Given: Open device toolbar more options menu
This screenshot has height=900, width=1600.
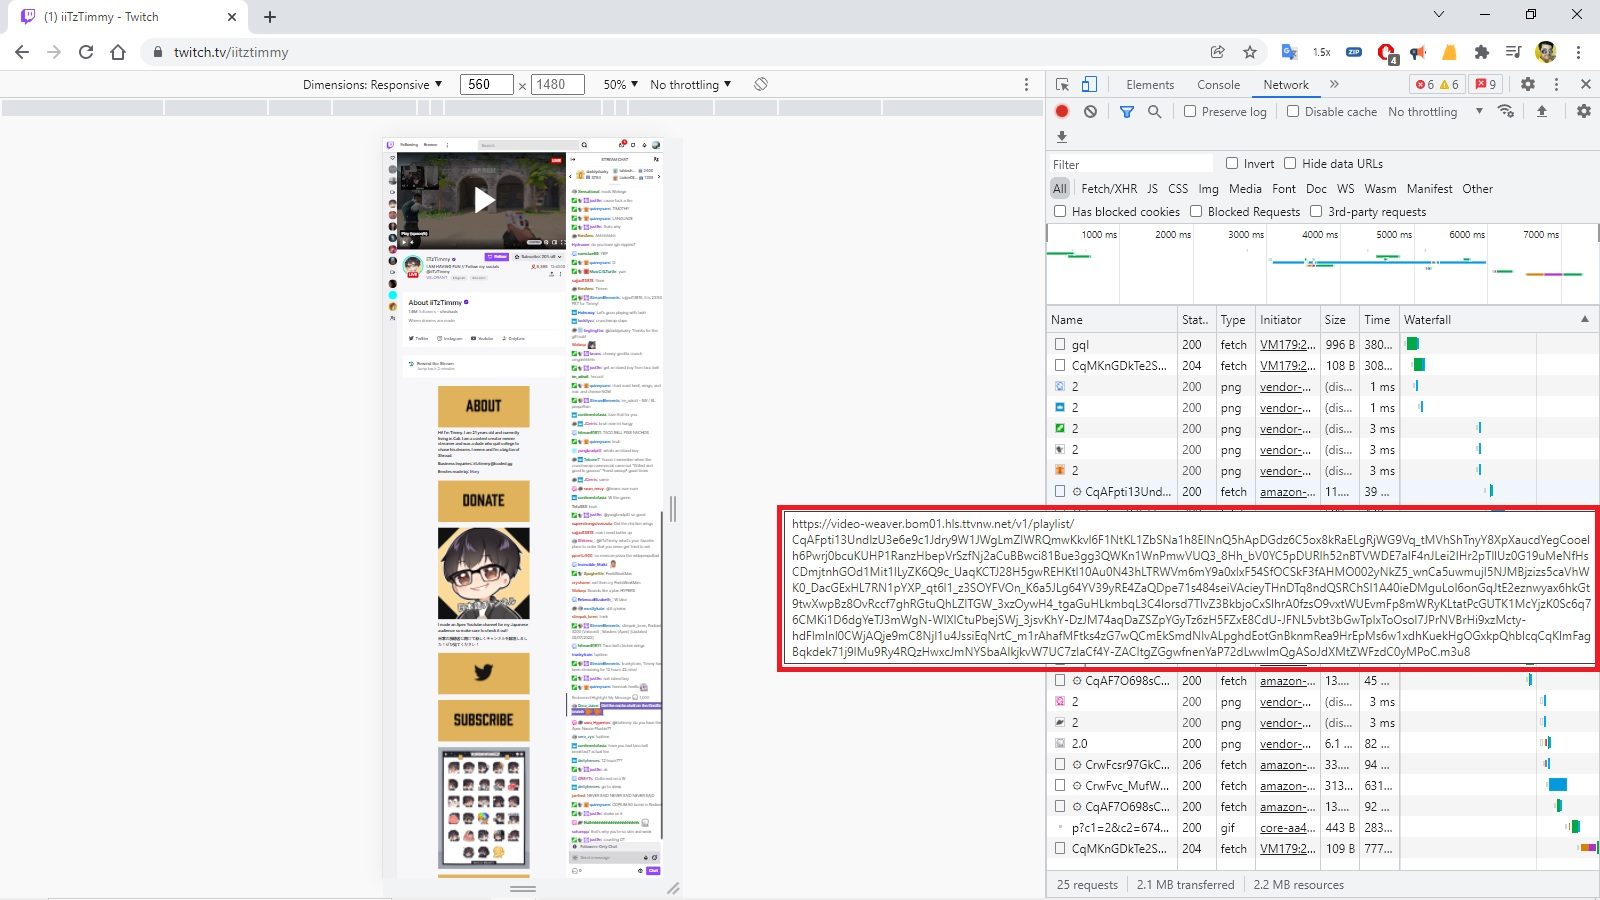Looking at the screenshot, I should [1026, 85].
